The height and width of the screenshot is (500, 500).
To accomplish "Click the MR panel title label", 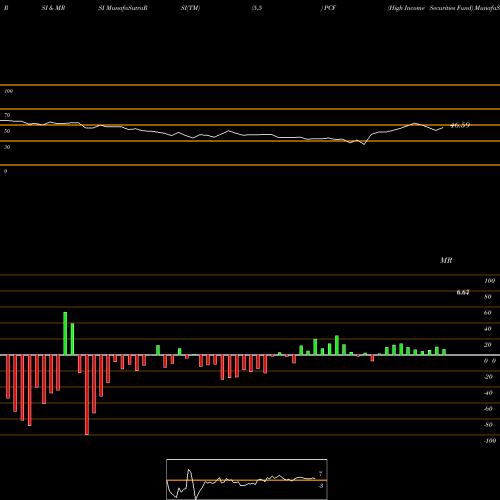I will click(446, 260).
